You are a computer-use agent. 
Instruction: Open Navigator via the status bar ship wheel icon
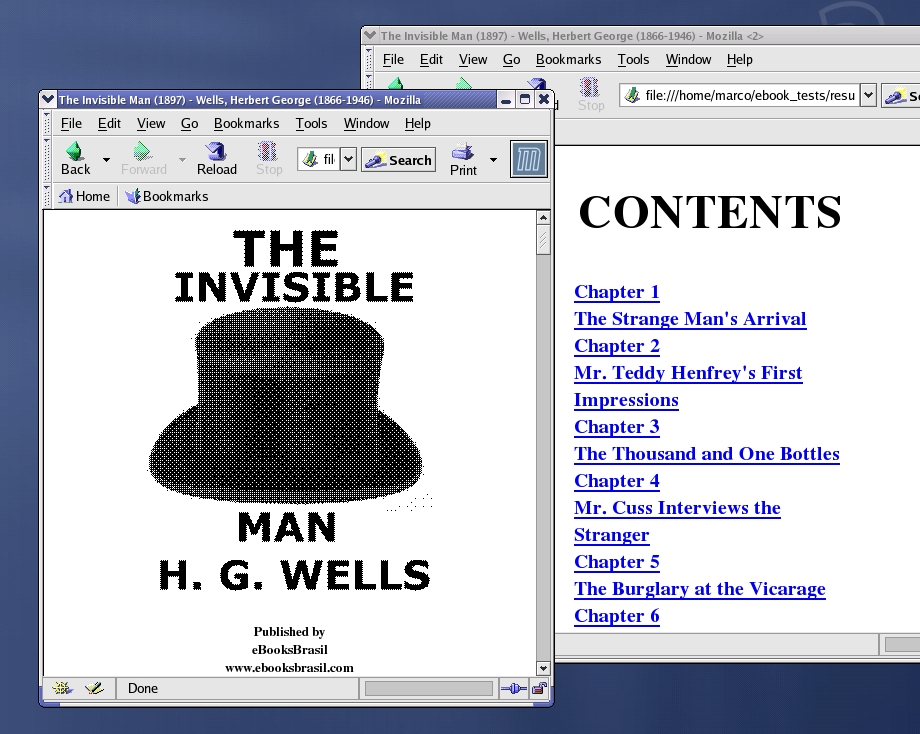(x=62, y=688)
